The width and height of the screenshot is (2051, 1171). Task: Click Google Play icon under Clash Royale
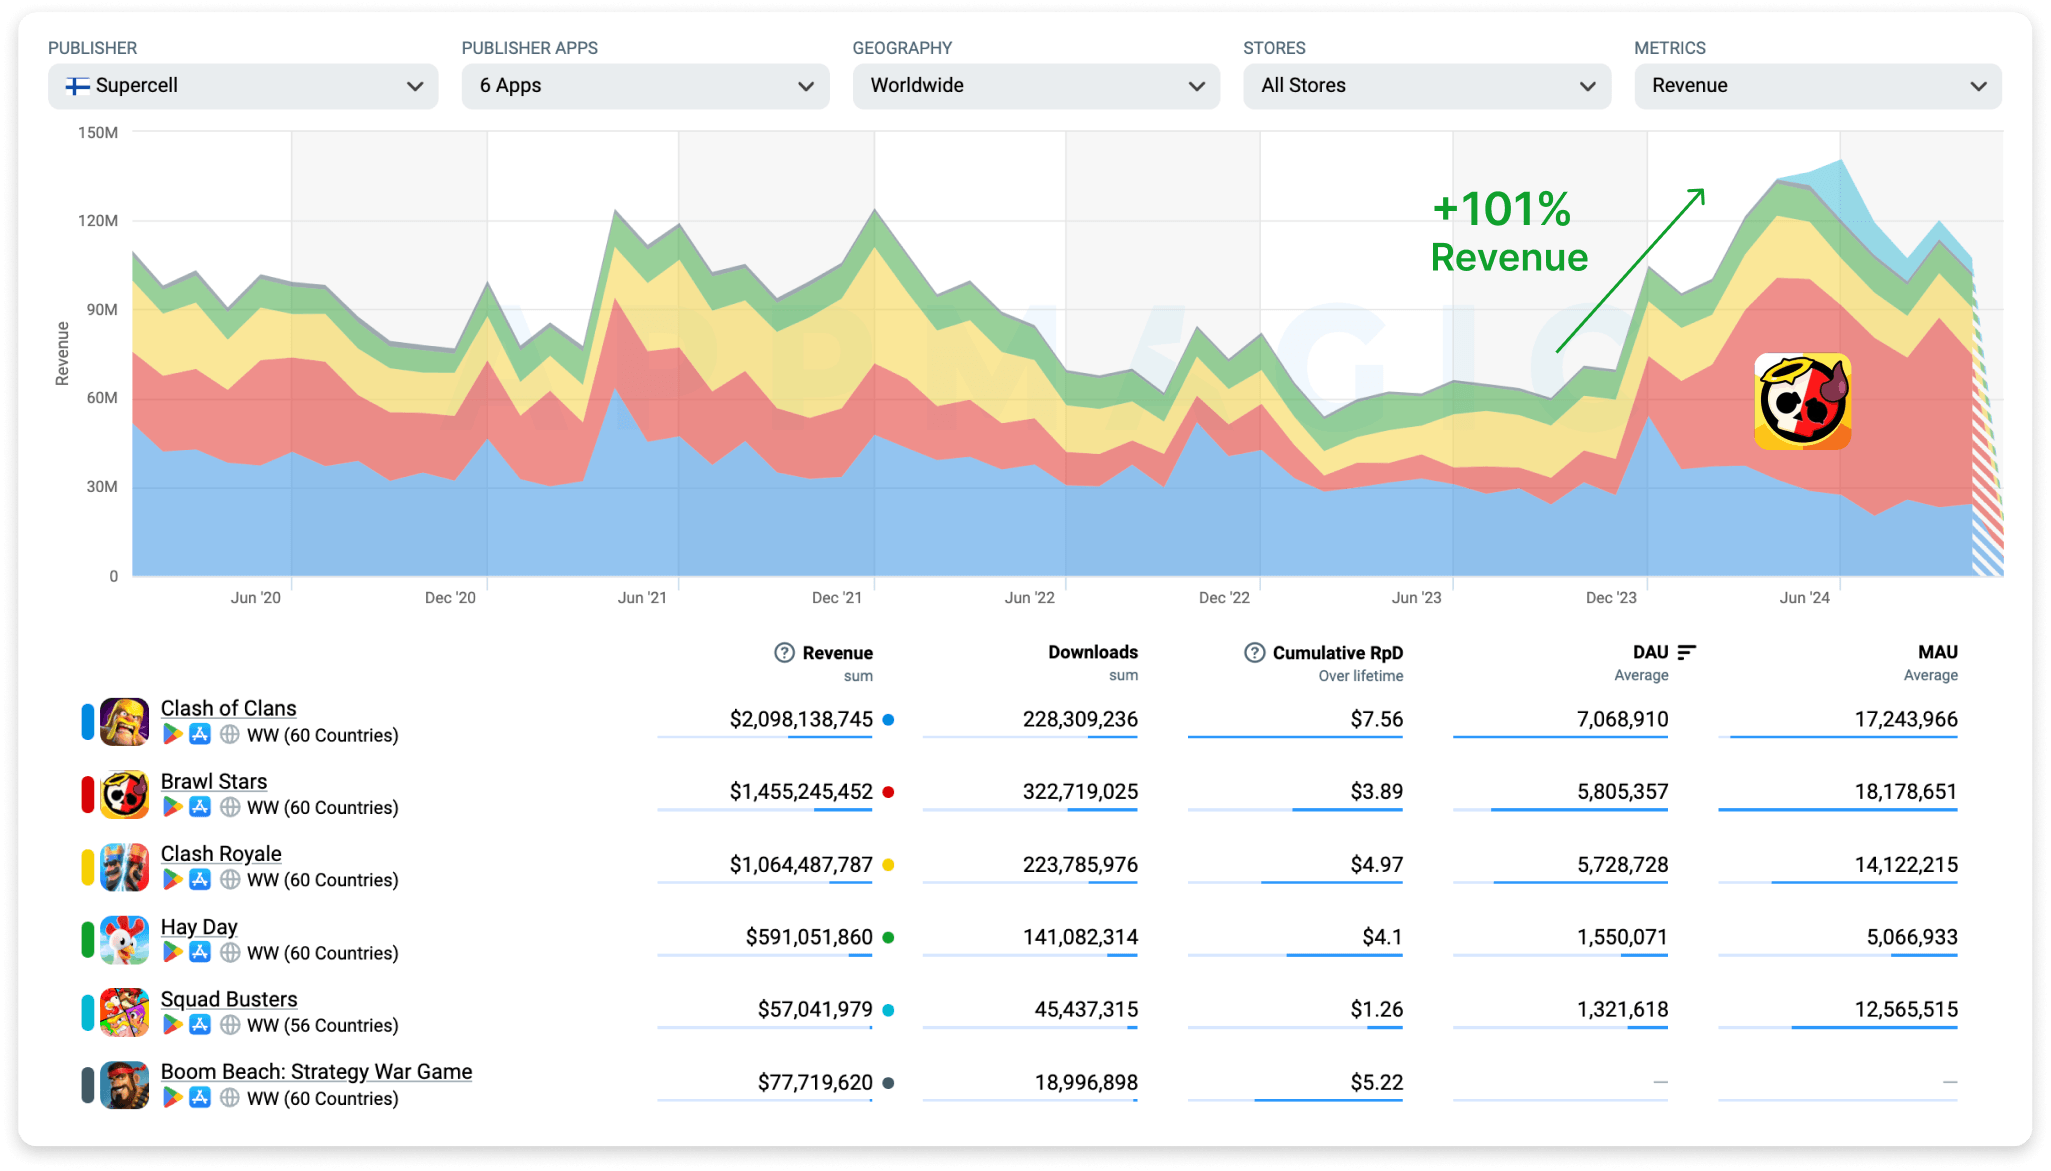(x=172, y=879)
